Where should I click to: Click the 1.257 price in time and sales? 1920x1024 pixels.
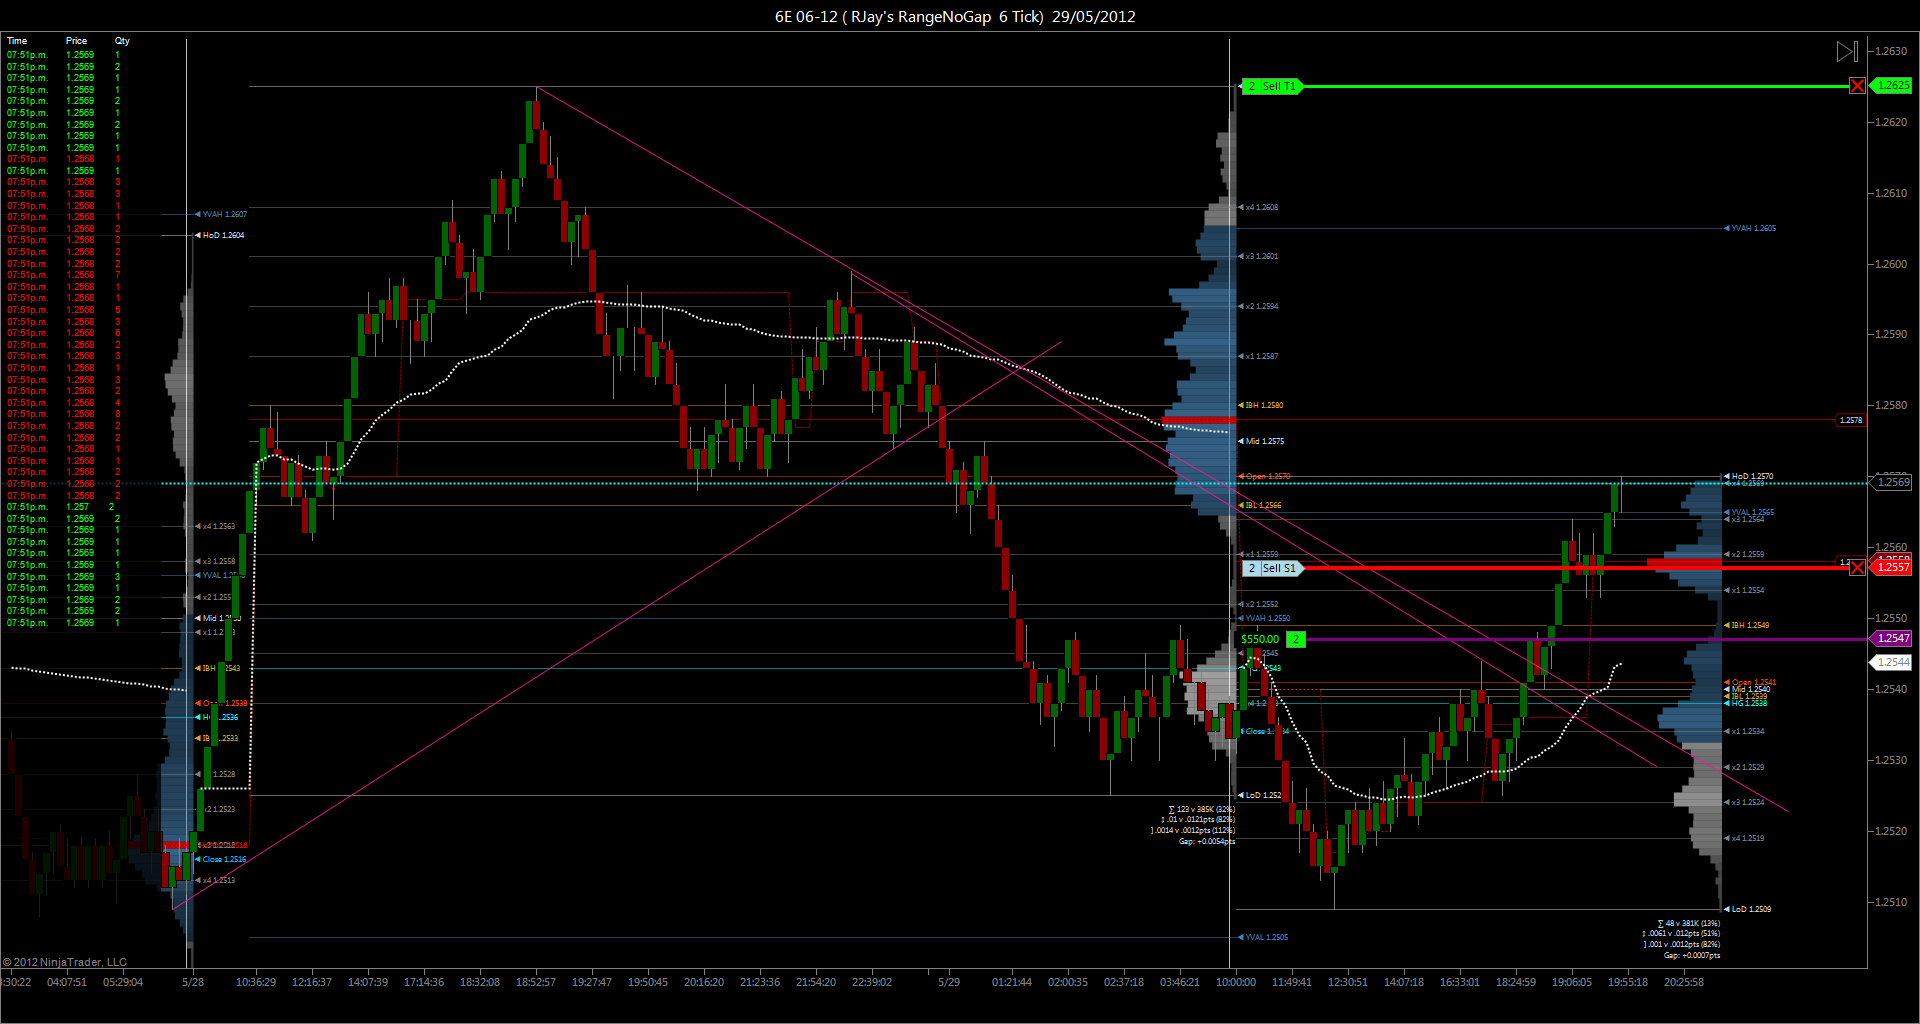point(78,508)
